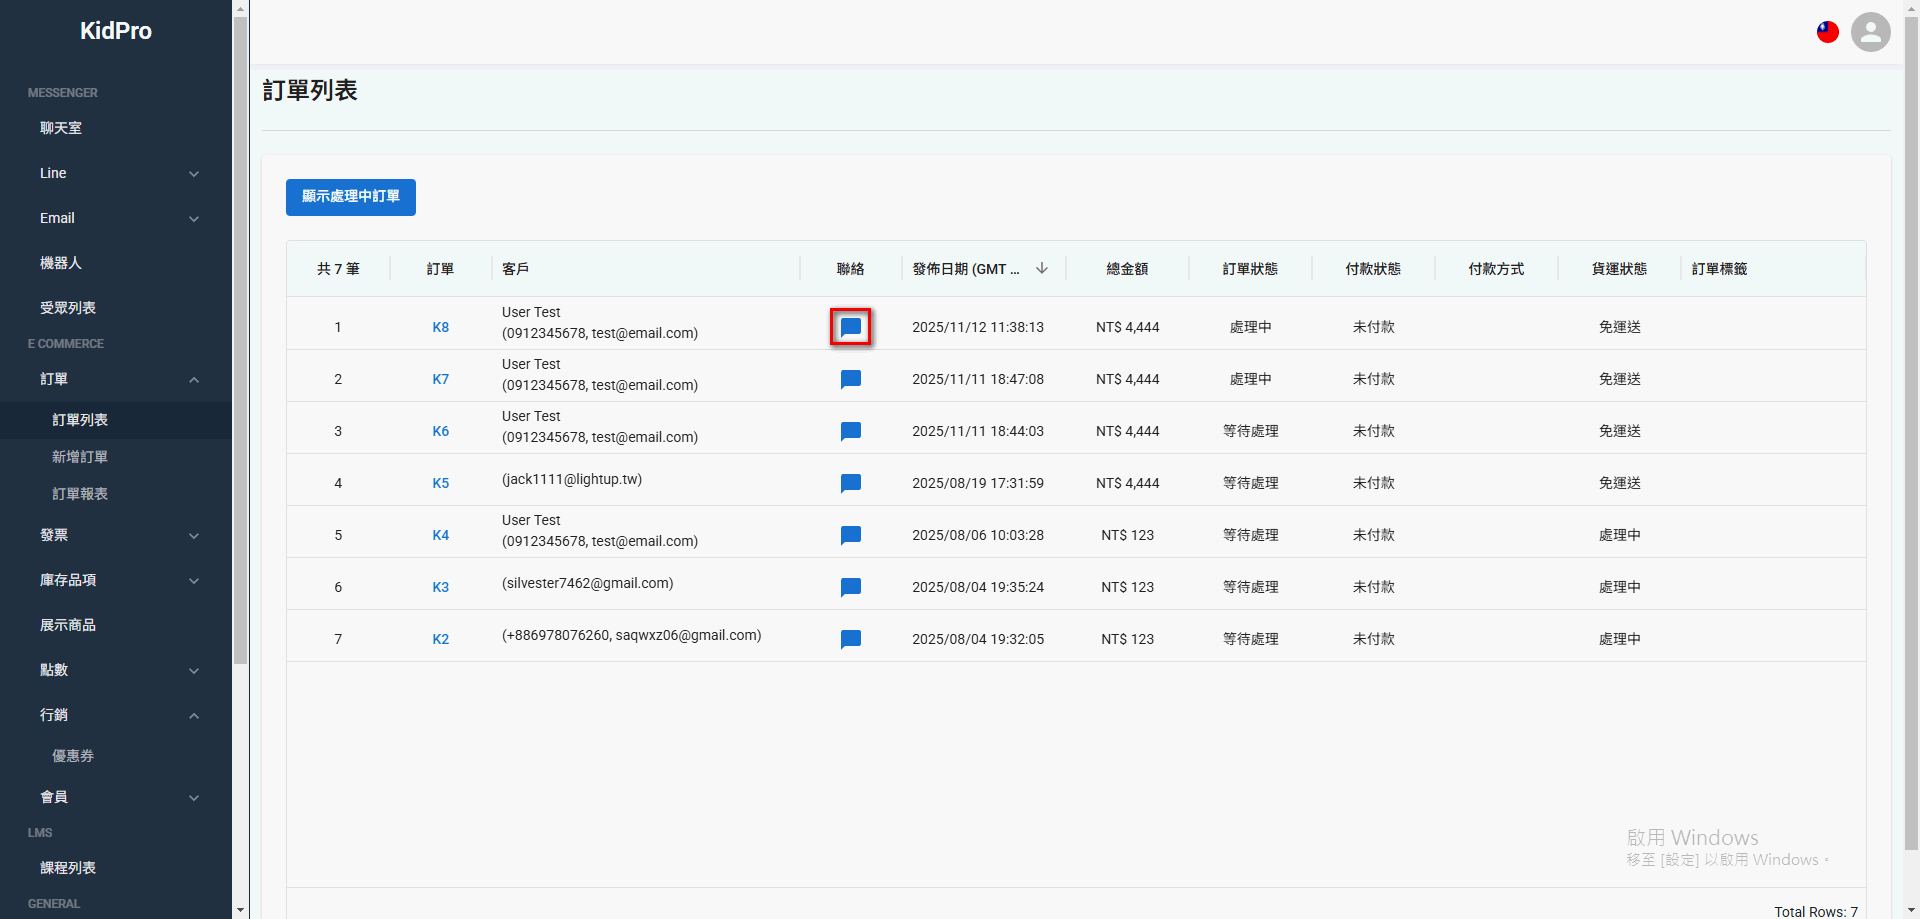Click the 聯絡 column header
Image resolution: width=1920 pixels, height=919 pixels.
(x=851, y=269)
